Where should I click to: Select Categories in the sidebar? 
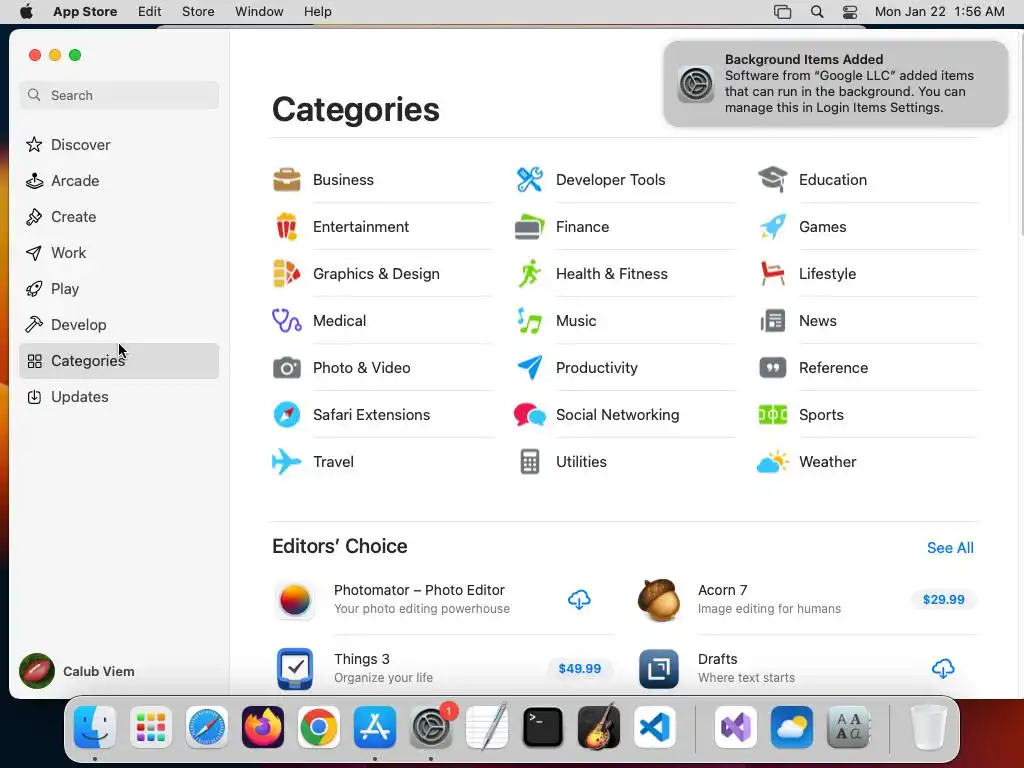click(x=119, y=361)
